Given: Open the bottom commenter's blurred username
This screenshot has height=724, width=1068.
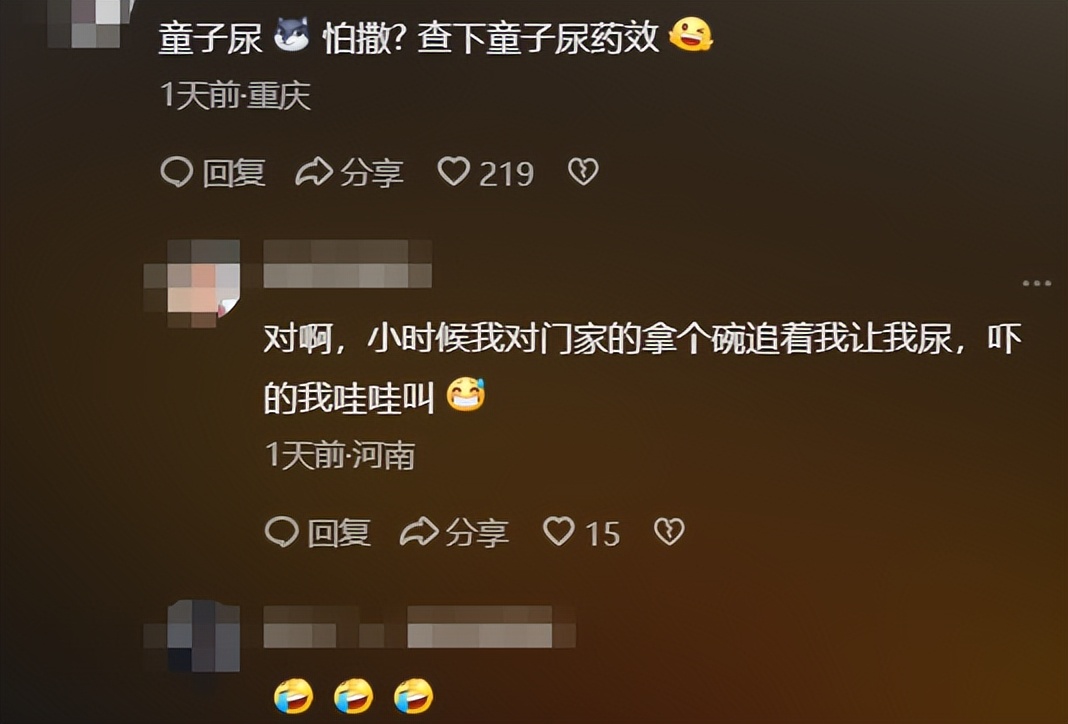Looking at the screenshot, I should 420,626.
